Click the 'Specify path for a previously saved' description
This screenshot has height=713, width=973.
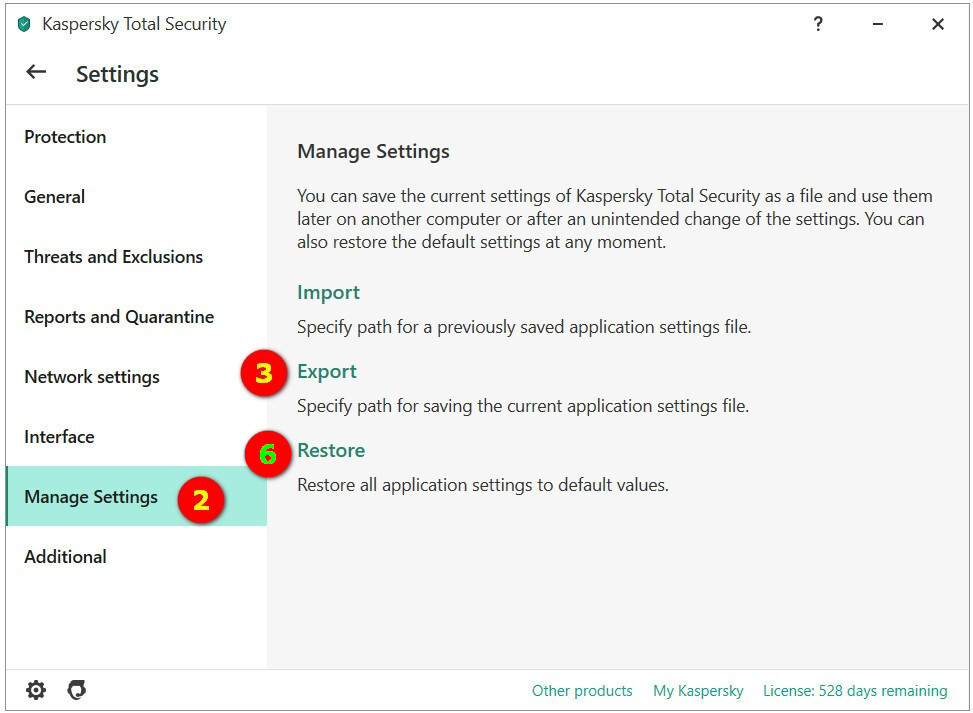tap(524, 327)
